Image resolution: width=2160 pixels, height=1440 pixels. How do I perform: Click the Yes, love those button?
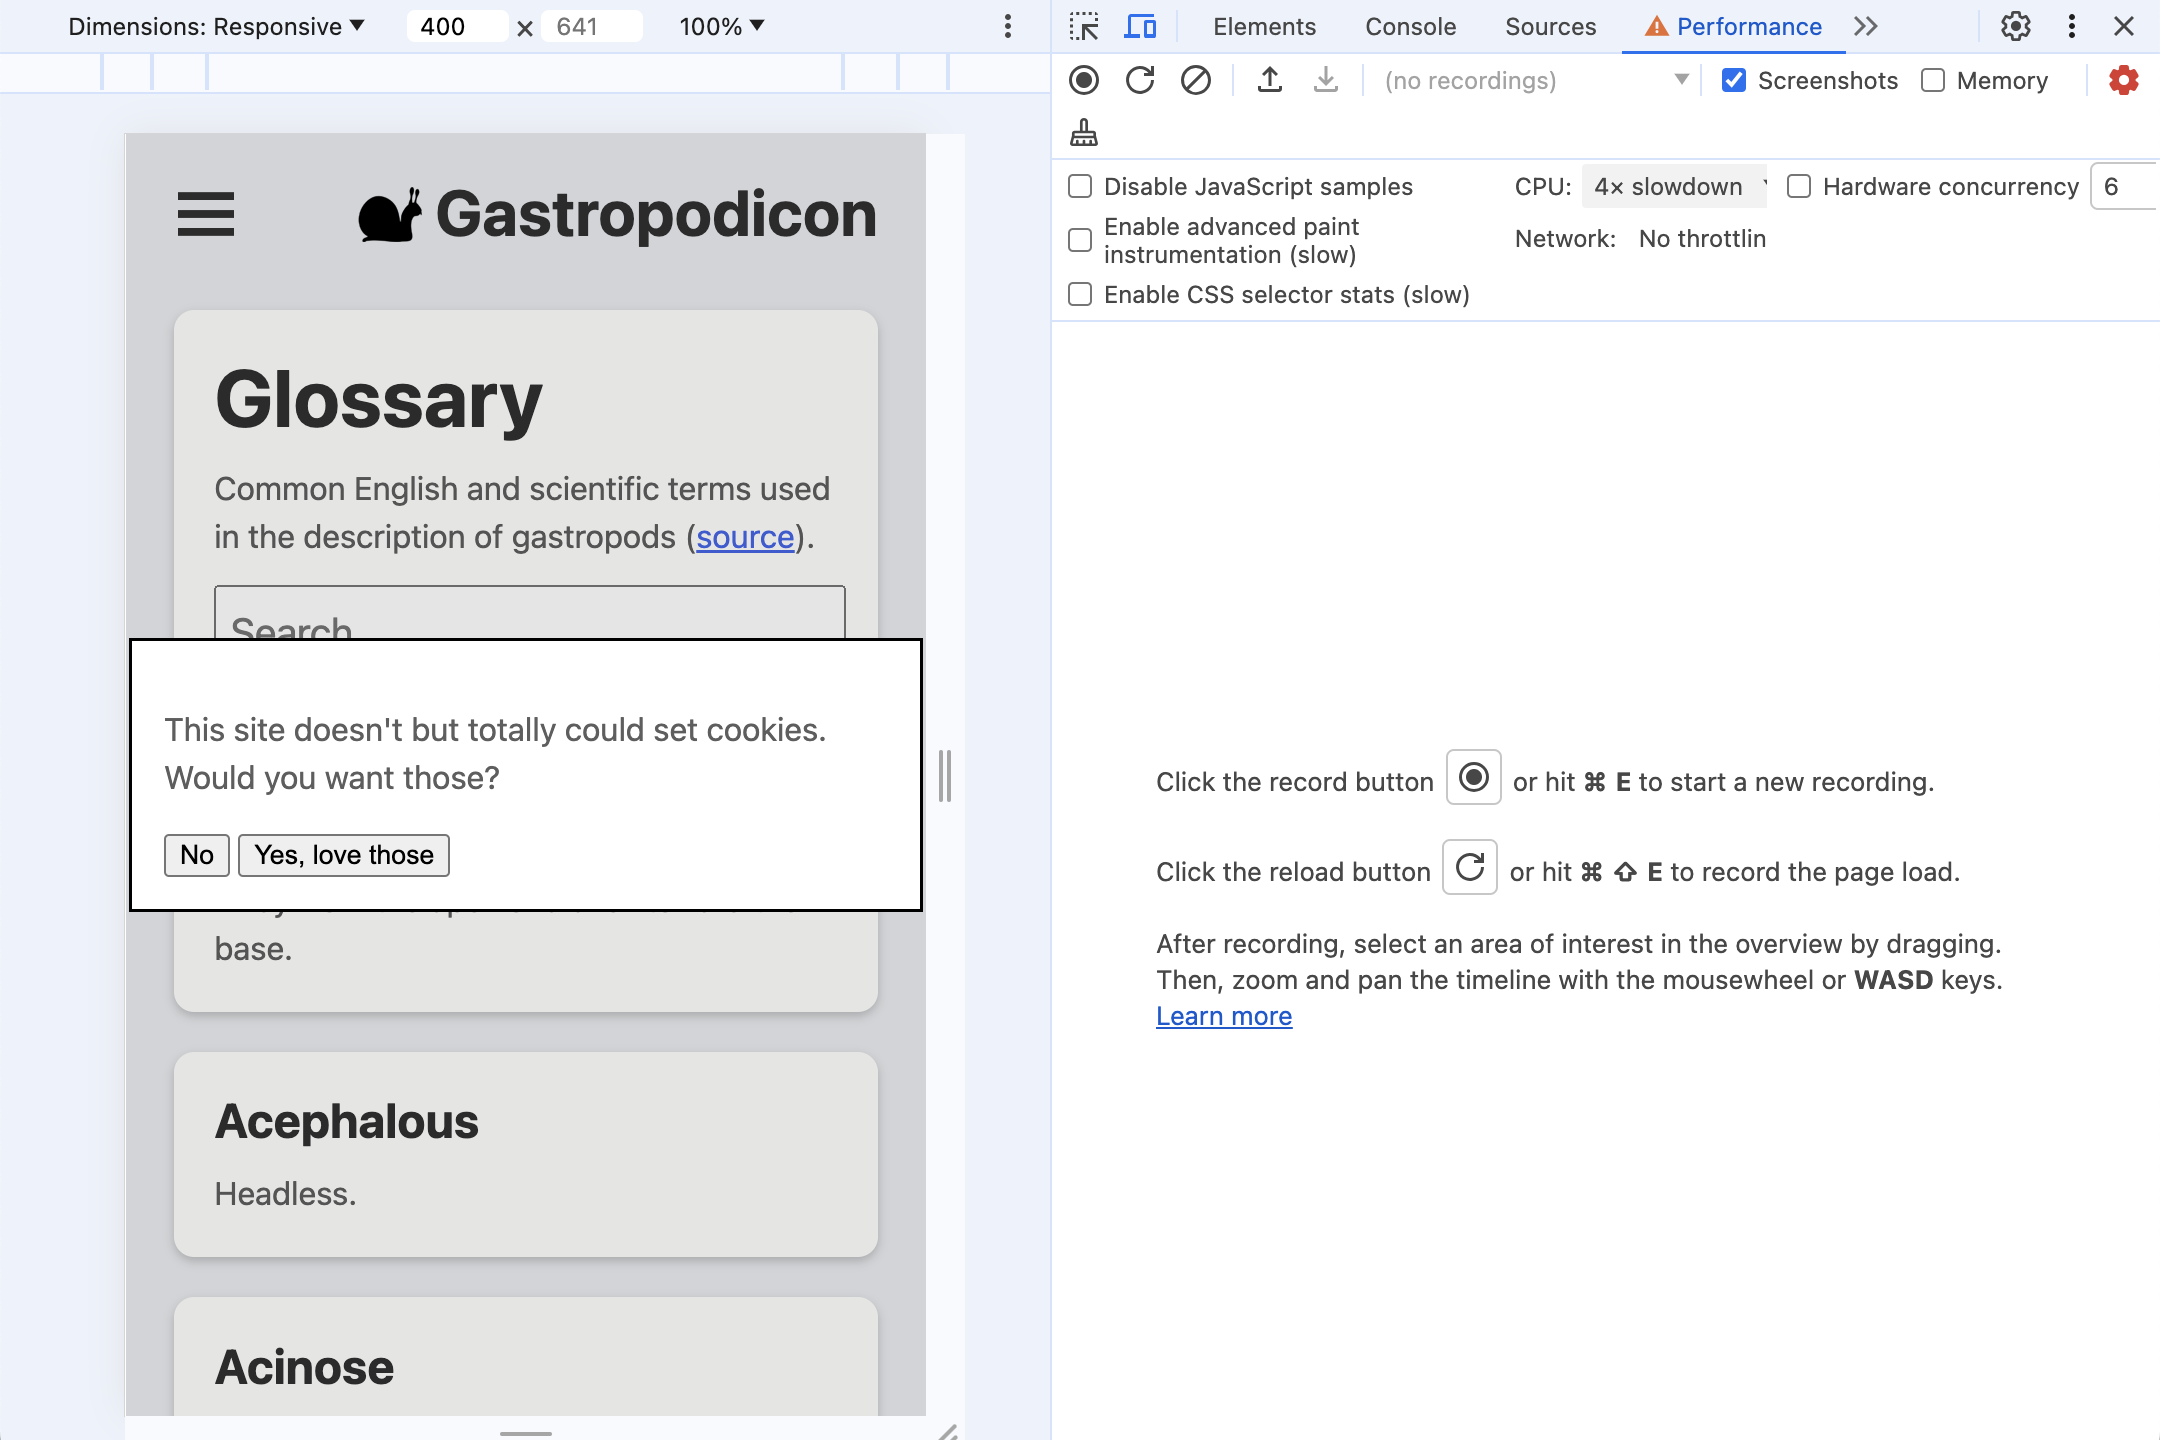pos(344,853)
